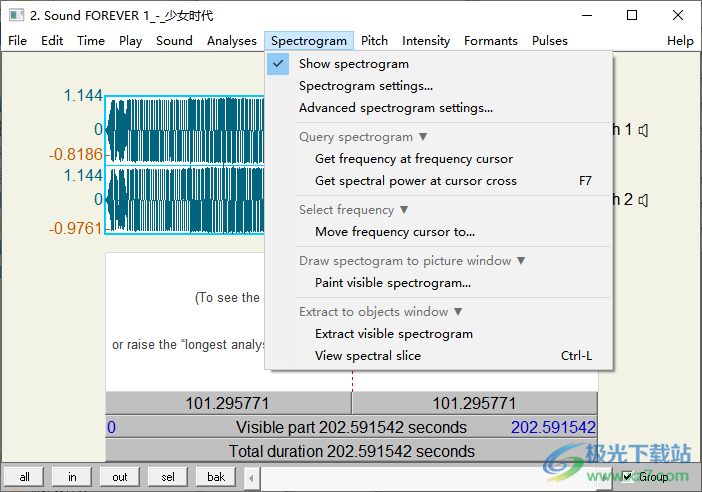Open the Formants menu
Image resolution: width=702 pixels, height=492 pixels.
click(490, 41)
